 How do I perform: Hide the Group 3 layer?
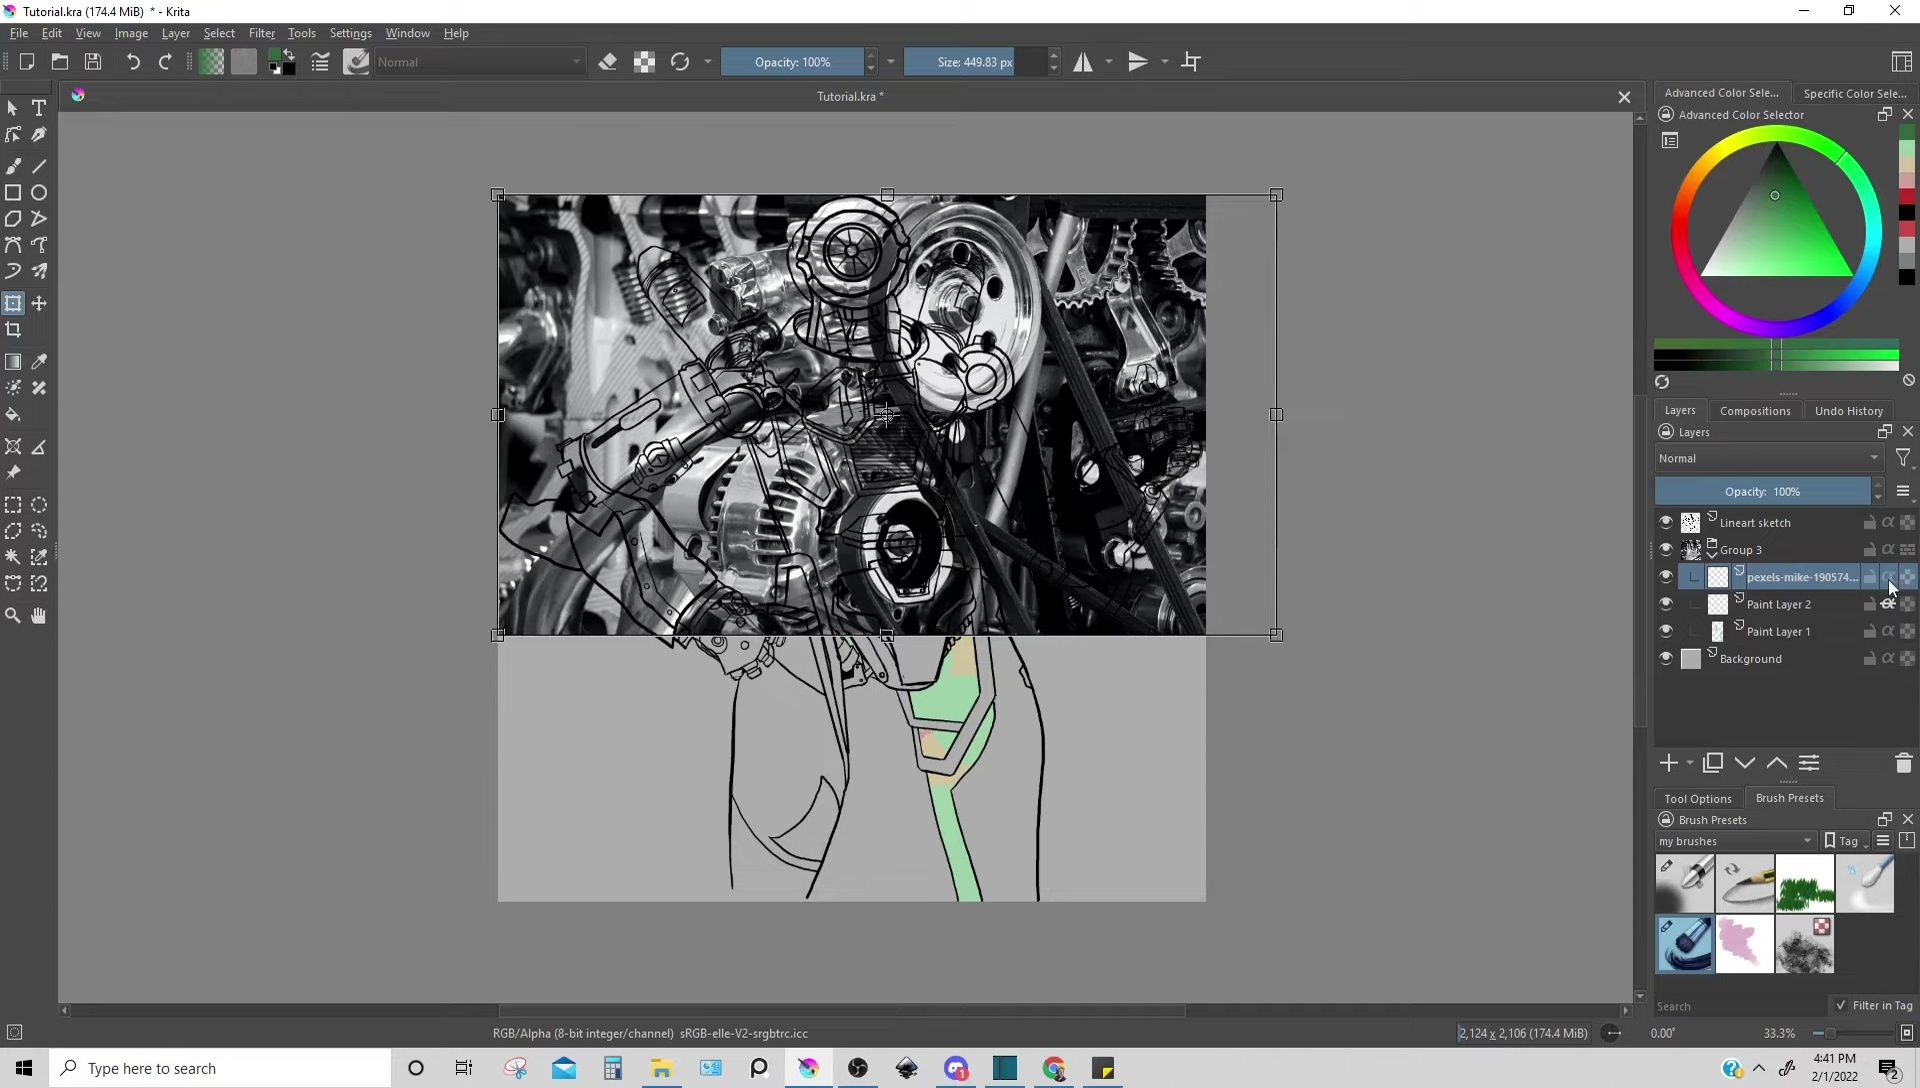point(1666,549)
